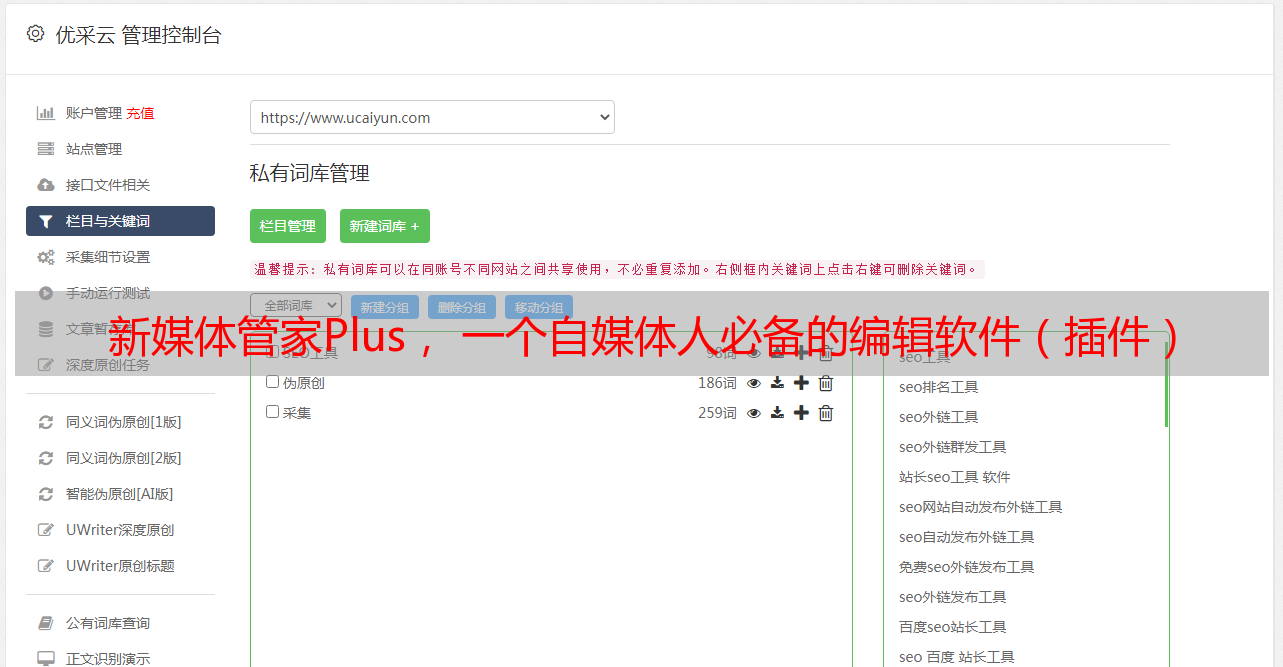1283x667 pixels.
Task: Click the red 充值 link
Action: [x=140, y=113]
